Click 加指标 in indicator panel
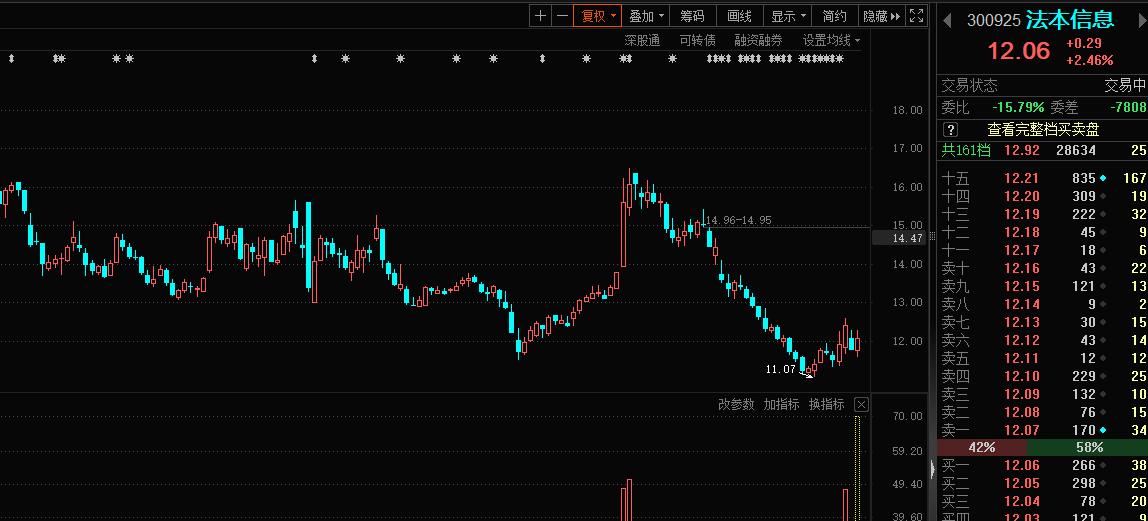The width and height of the screenshot is (1148, 521). click(x=781, y=404)
